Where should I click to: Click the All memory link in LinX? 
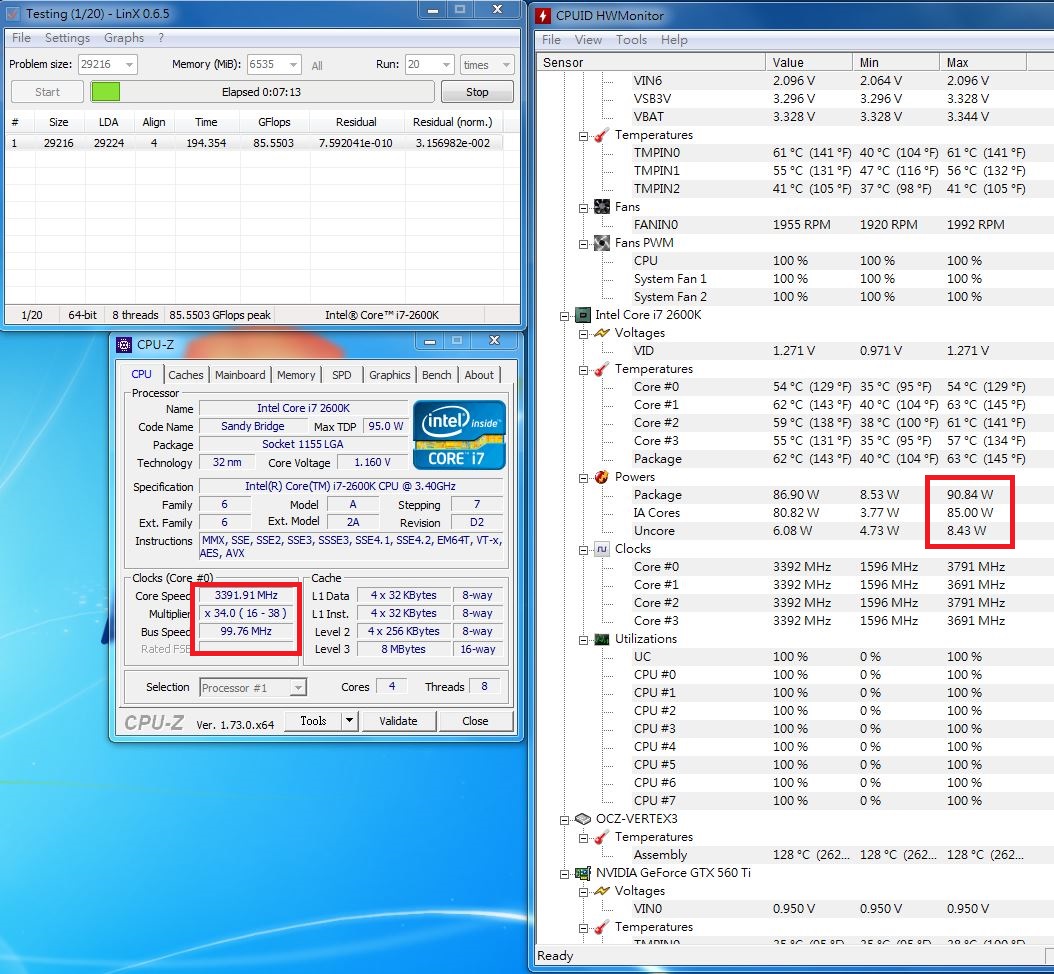tap(317, 65)
